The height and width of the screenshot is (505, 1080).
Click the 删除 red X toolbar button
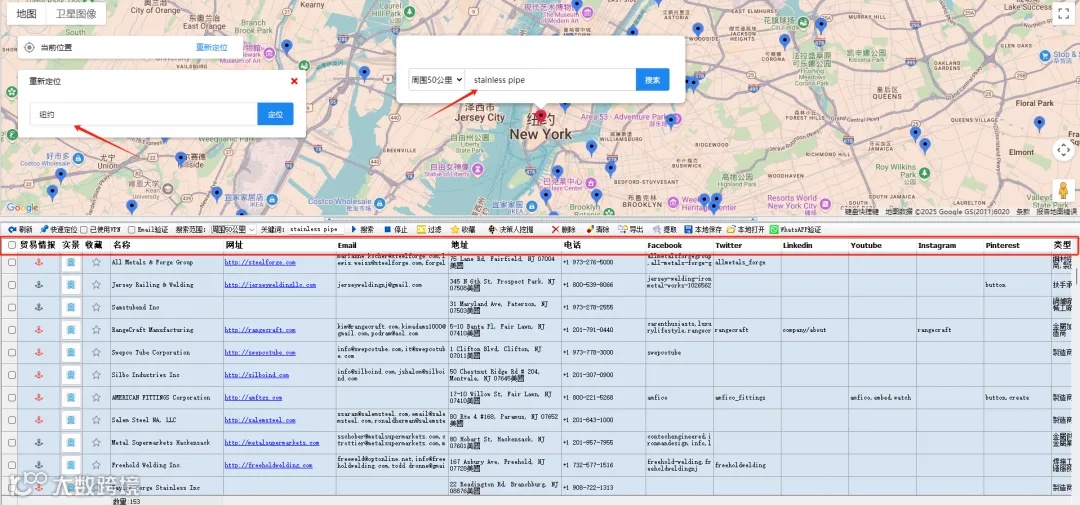pos(563,229)
